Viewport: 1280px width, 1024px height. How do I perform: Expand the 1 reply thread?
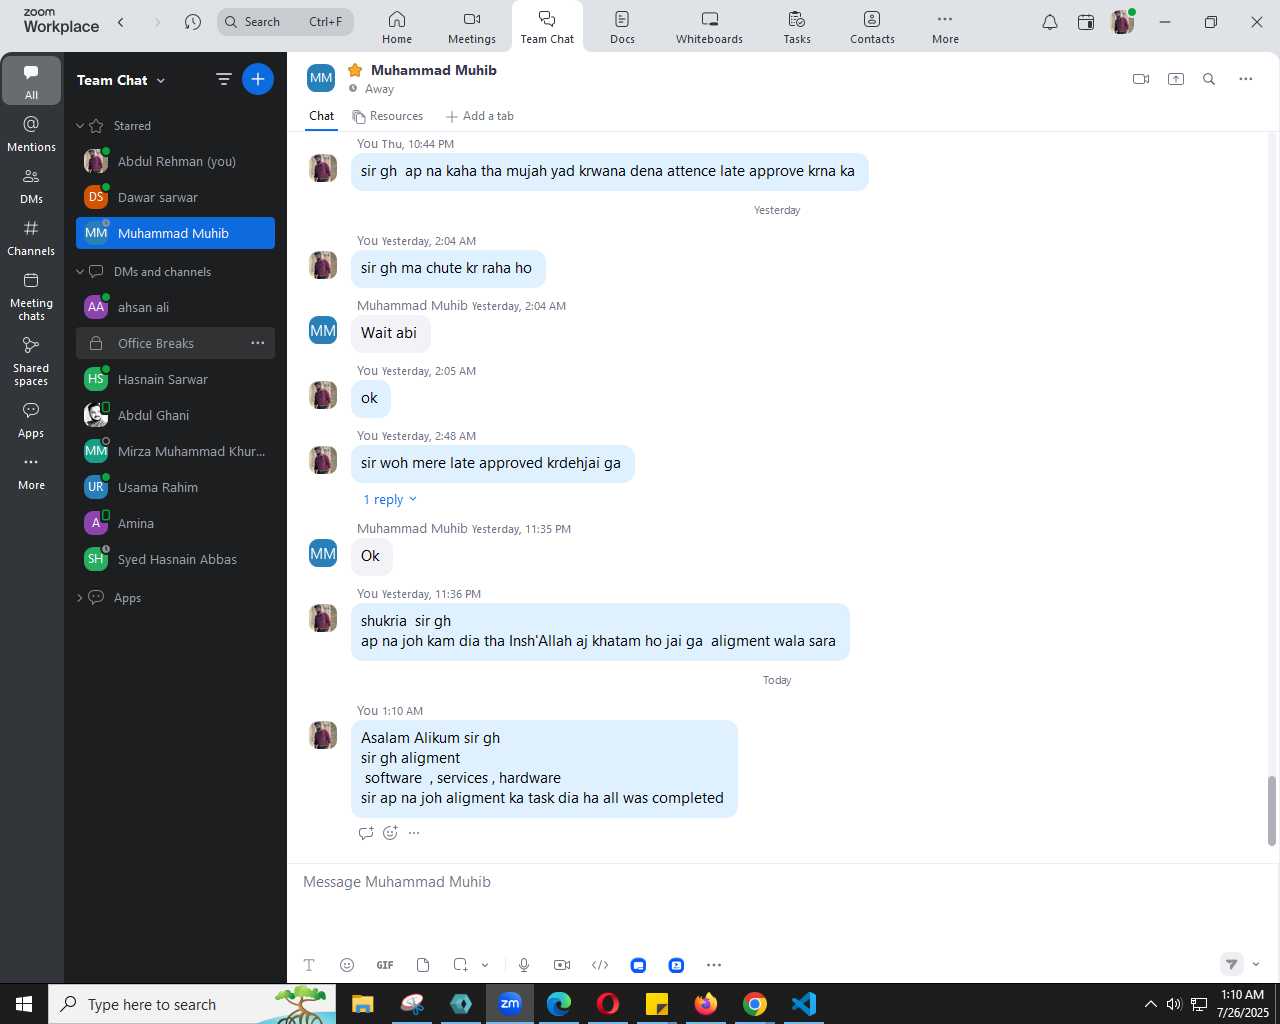coord(390,499)
